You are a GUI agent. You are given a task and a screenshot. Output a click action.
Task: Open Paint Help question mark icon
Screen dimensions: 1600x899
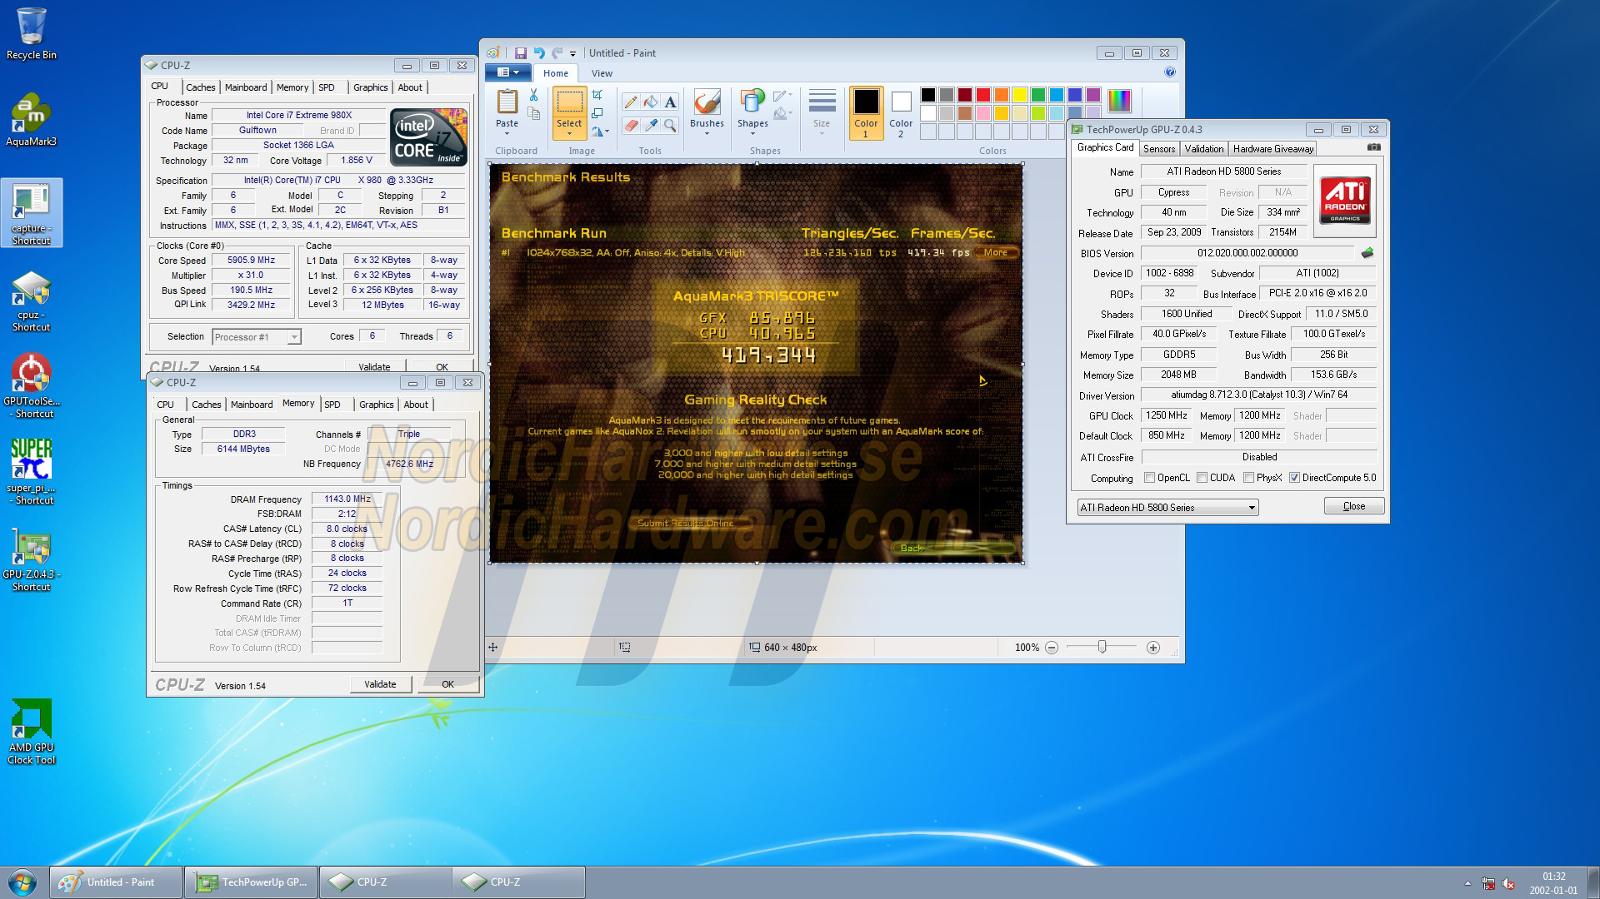pyautogui.click(x=1170, y=72)
